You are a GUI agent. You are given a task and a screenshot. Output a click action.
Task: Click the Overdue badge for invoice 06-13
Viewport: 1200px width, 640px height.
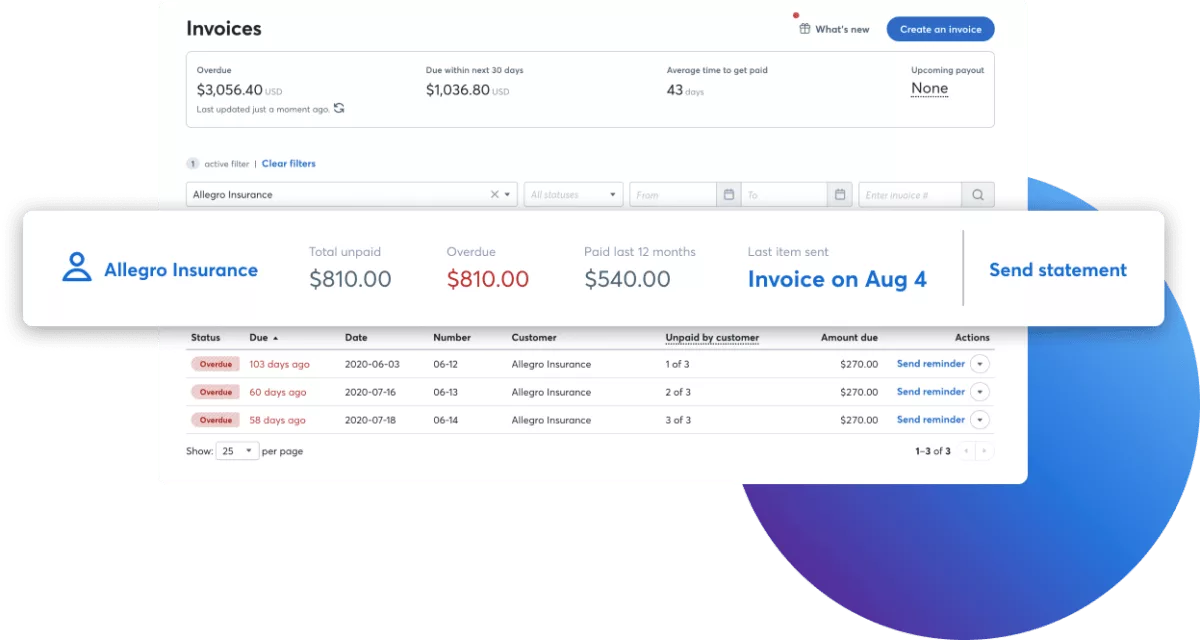tap(215, 392)
